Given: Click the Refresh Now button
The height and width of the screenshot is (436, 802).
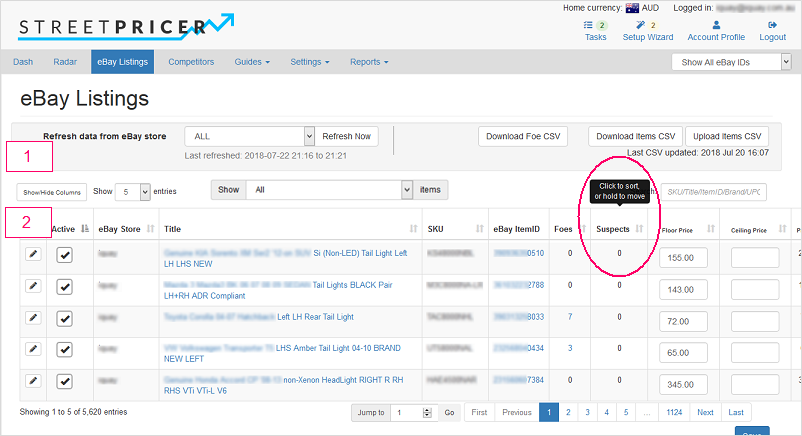Looking at the screenshot, I should click(347, 136).
